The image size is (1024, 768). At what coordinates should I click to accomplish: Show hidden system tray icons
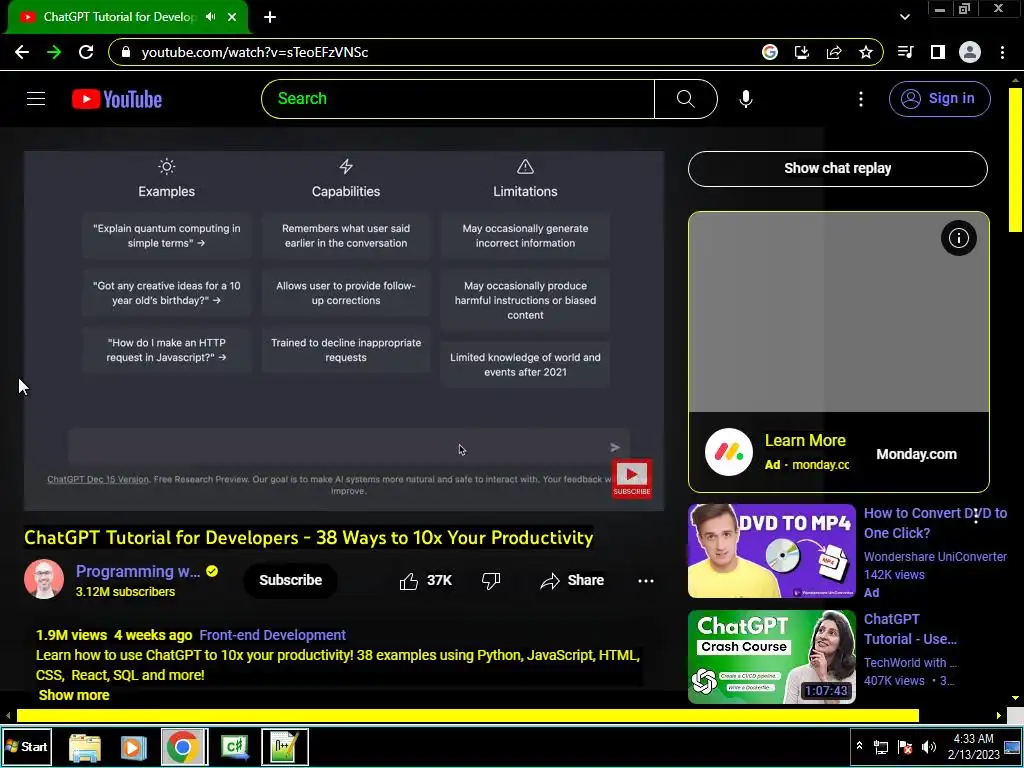point(859,746)
